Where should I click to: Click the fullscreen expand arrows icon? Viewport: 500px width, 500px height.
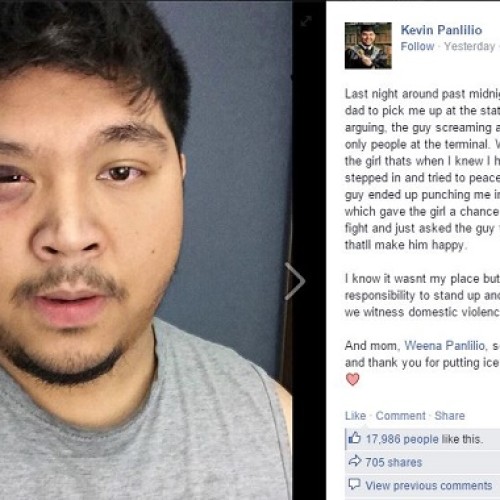[x=306, y=21]
